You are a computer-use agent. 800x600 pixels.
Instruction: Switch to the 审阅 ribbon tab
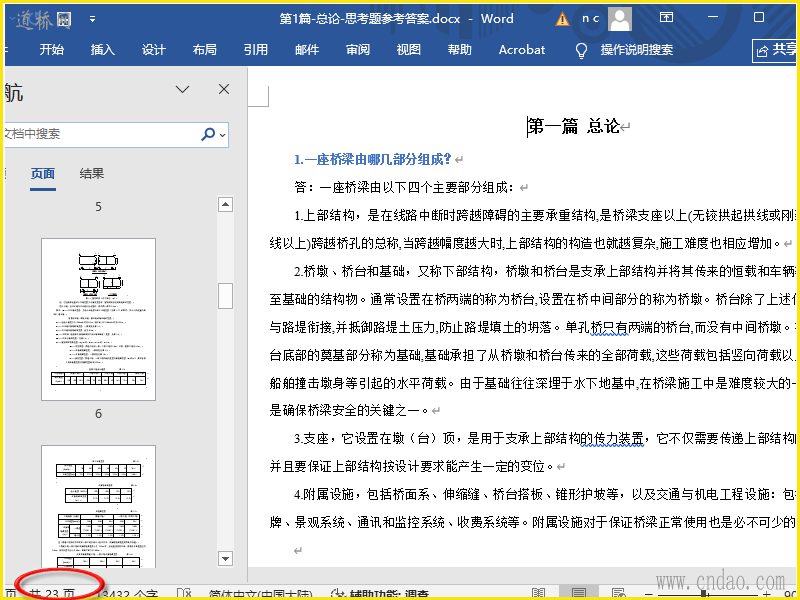point(358,50)
